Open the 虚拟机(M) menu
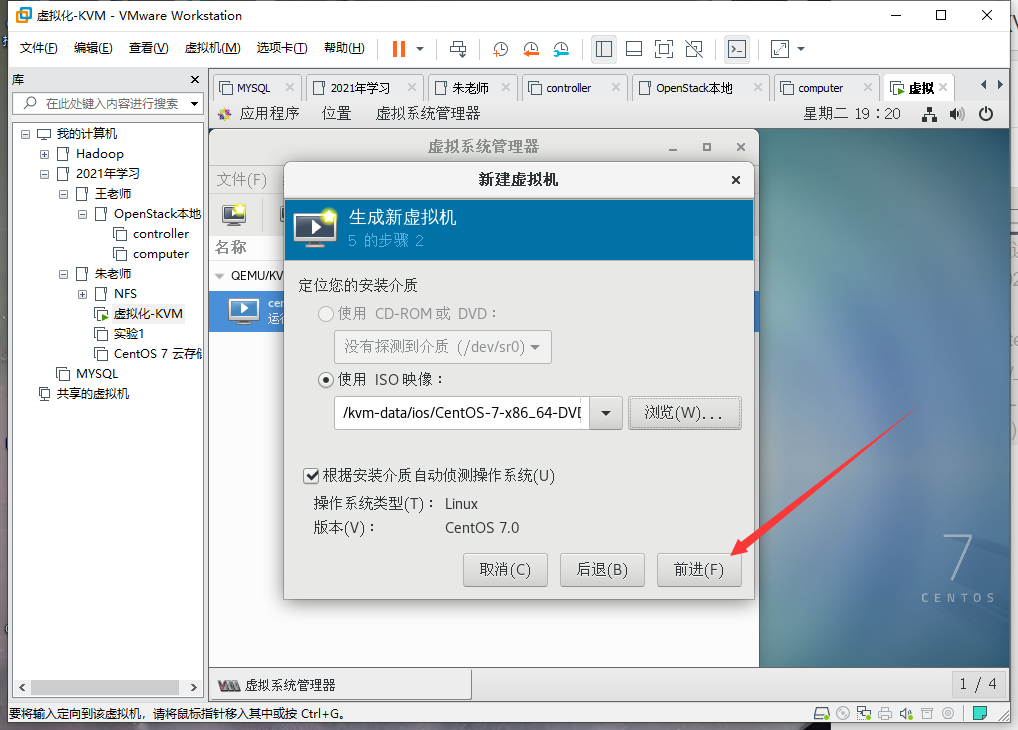The width and height of the screenshot is (1018, 730). coord(212,48)
